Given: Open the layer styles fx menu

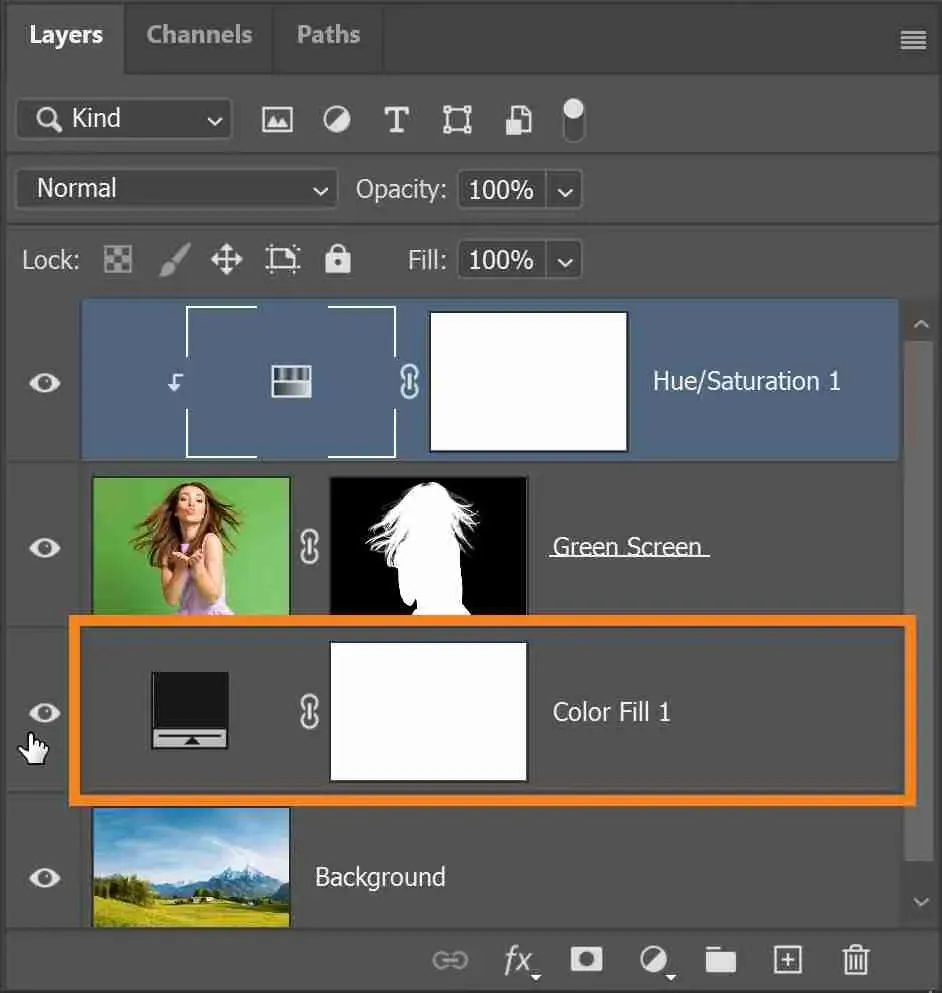Looking at the screenshot, I should [518, 961].
